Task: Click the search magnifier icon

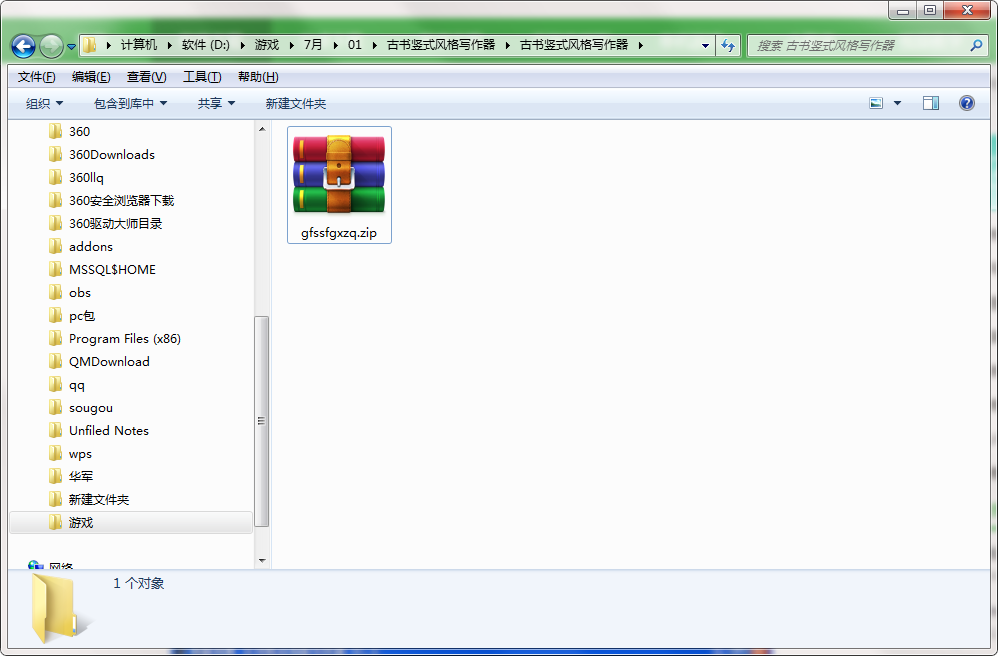Action: (976, 45)
